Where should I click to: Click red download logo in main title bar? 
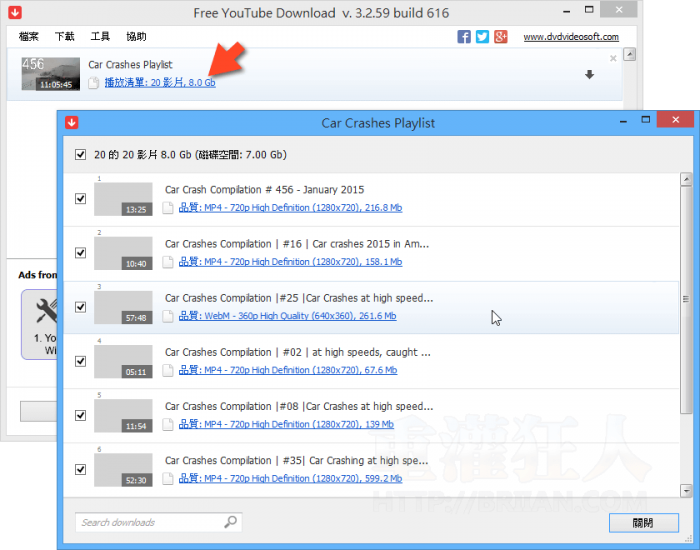point(15,12)
